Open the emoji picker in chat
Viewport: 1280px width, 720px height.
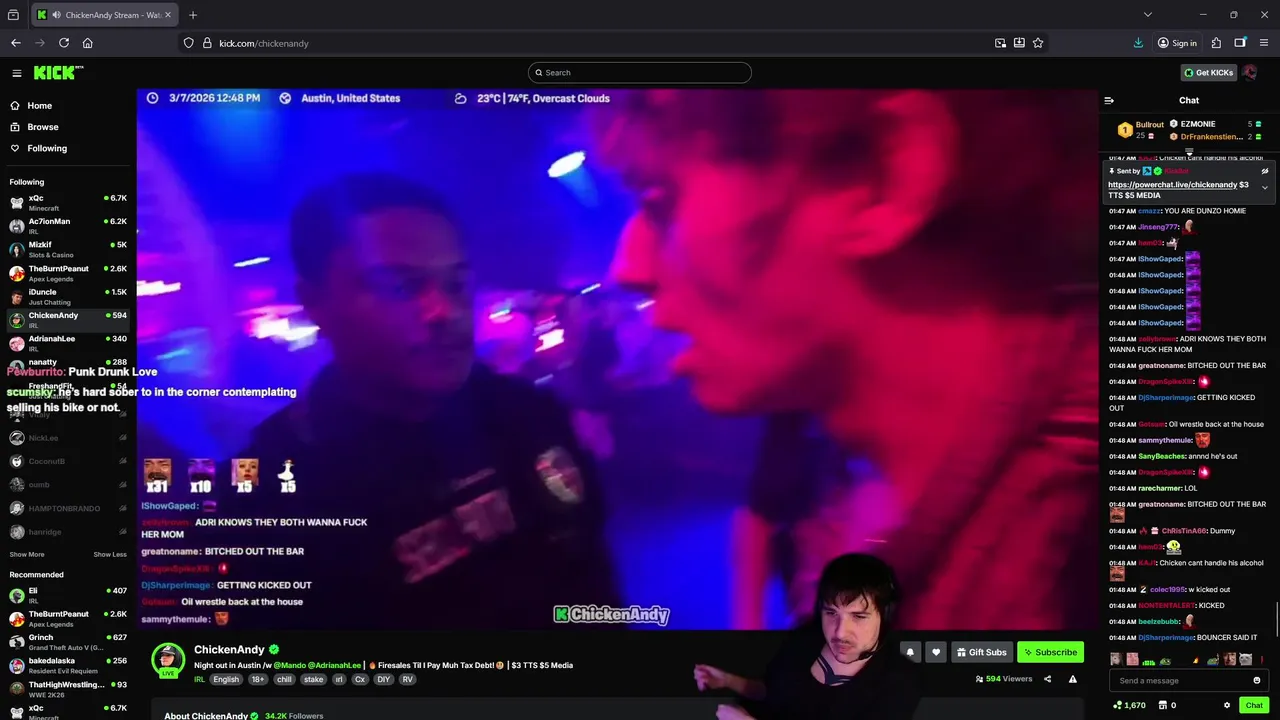coord(1257,681)
